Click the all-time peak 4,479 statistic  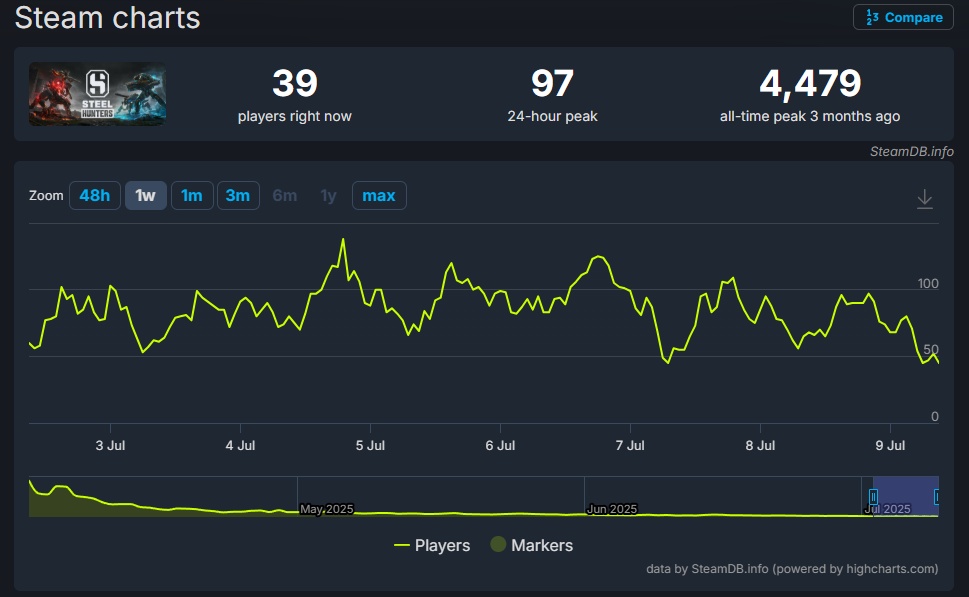click(x=809, y=85)
